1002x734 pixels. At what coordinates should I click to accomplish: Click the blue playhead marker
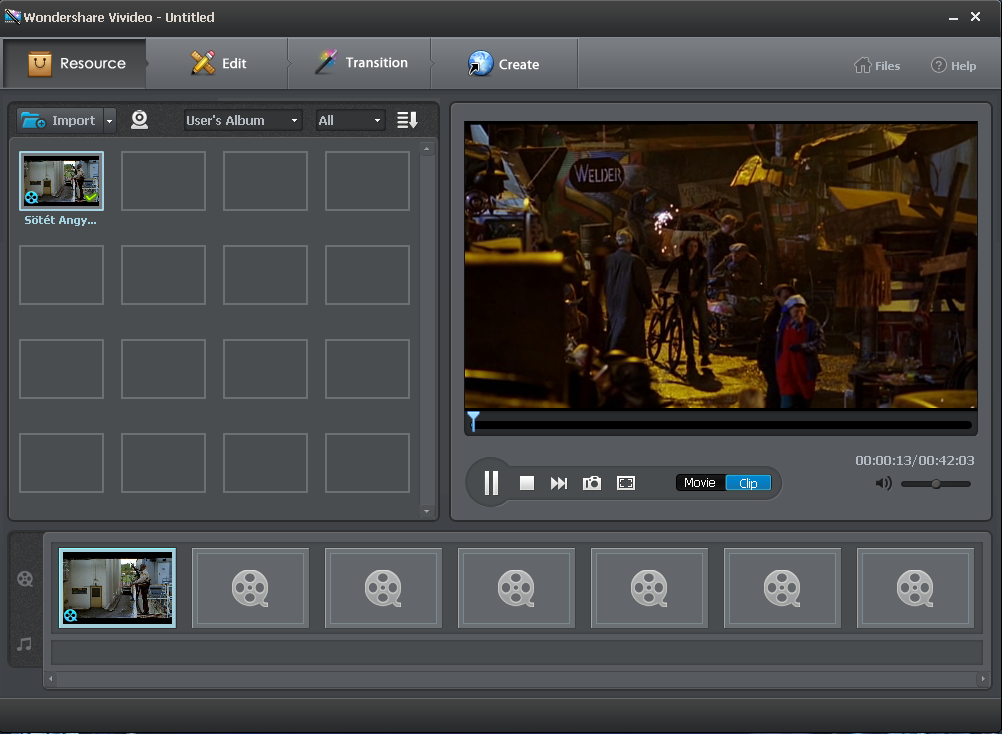pos(473,422)
